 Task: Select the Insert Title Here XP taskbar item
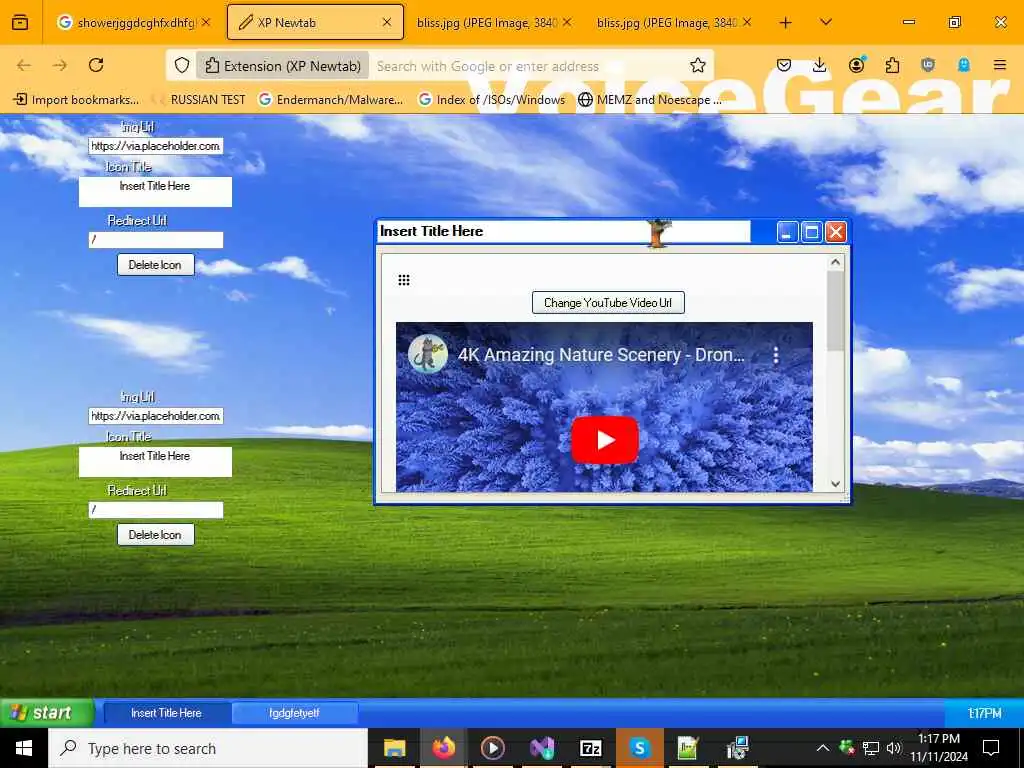coord(166,712)
